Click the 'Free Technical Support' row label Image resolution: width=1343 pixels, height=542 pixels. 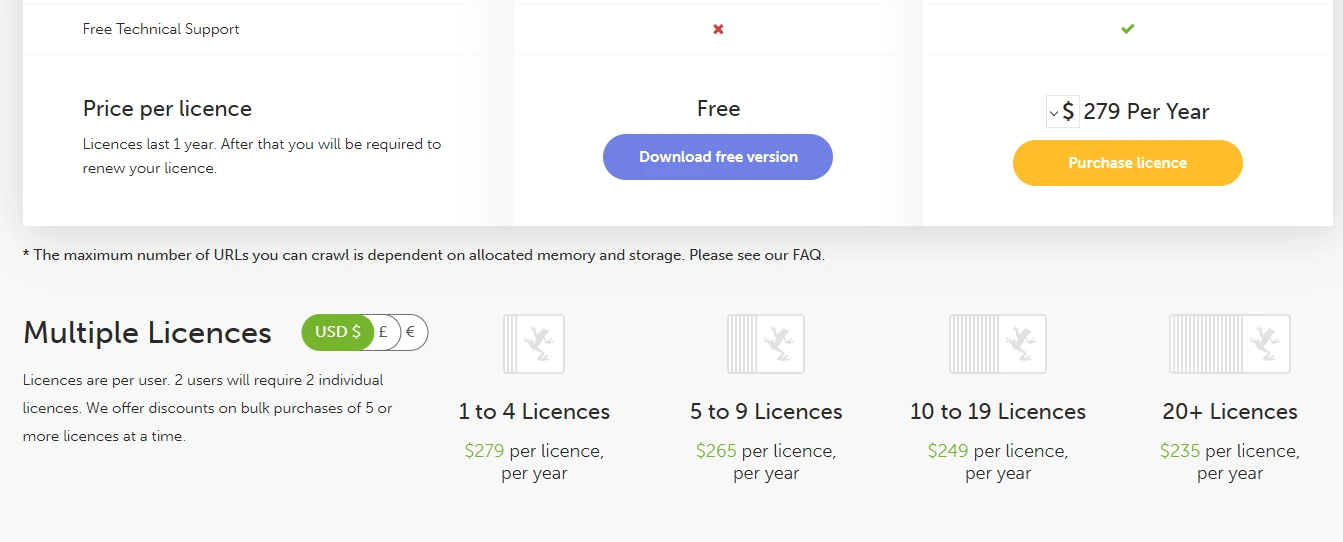pyautogui.click(x=161, y=29)
